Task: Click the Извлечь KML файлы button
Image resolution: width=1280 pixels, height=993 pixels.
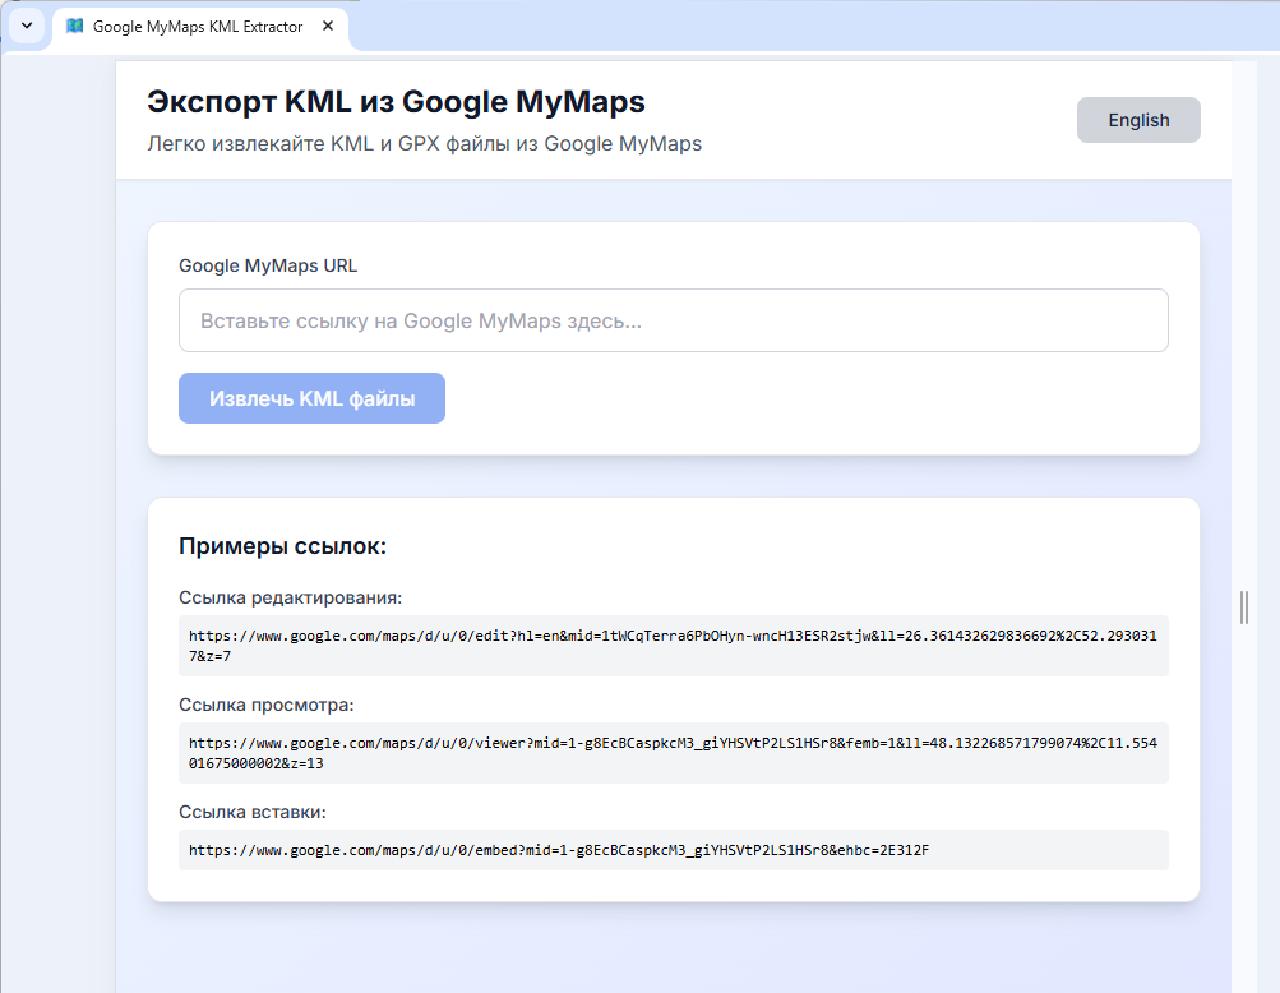Action: point(312,399)
